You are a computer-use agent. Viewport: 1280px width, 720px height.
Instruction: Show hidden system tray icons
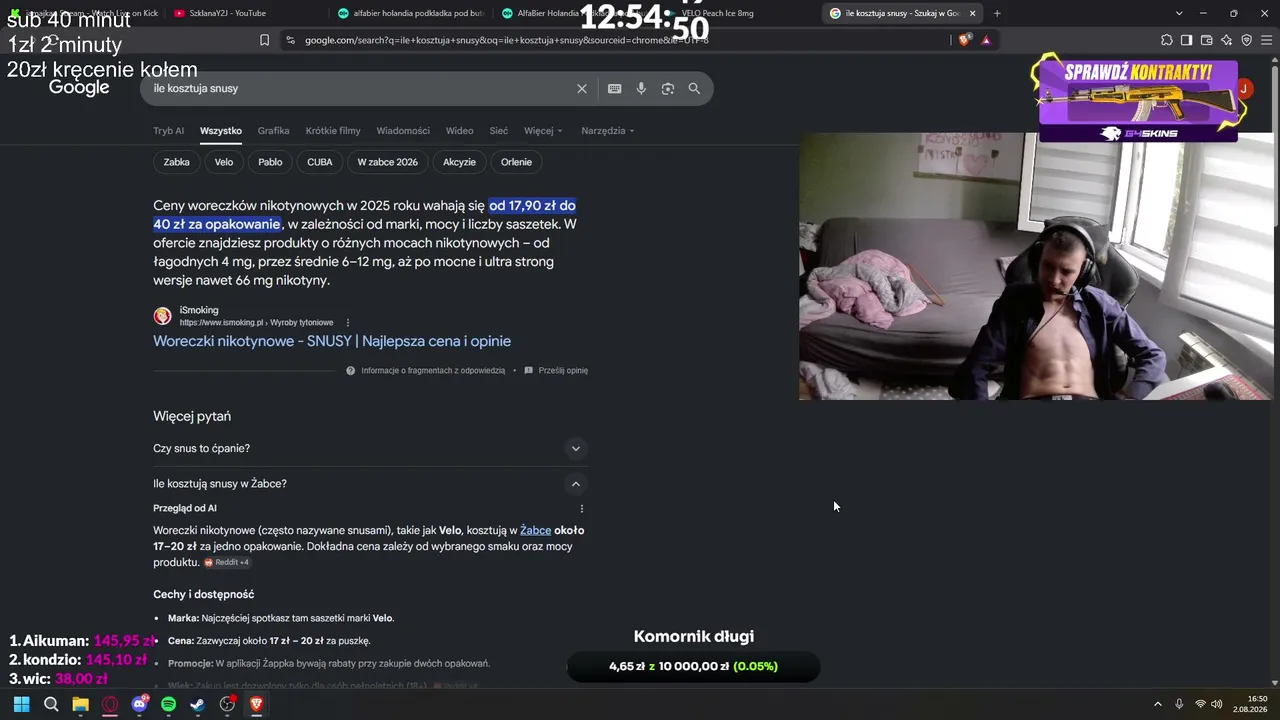(x=1158, y=704)
